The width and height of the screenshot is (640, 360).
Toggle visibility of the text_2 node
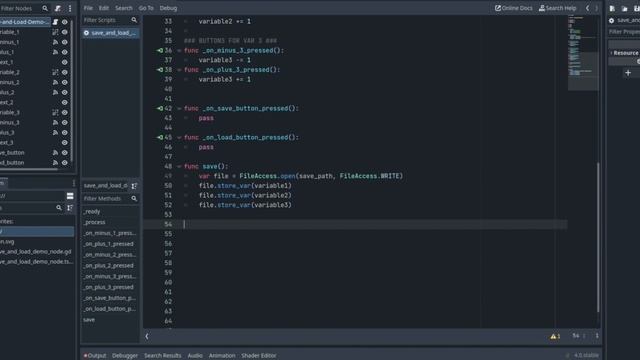[64, 102]
